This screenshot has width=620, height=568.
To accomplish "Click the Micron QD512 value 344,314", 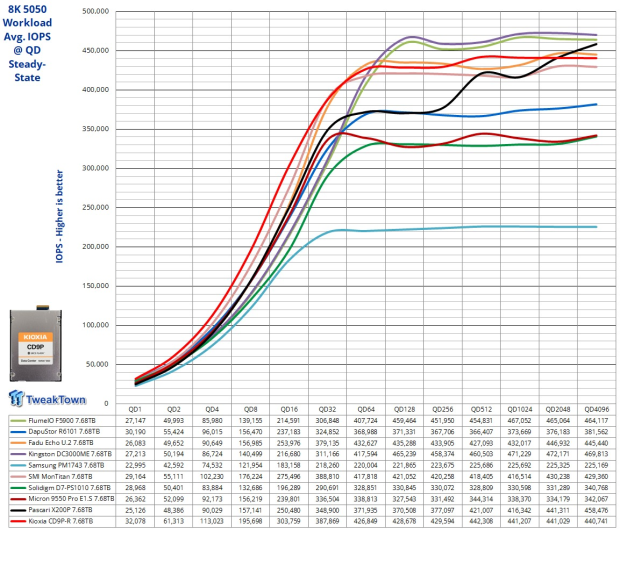I will (x=481, y=499).
